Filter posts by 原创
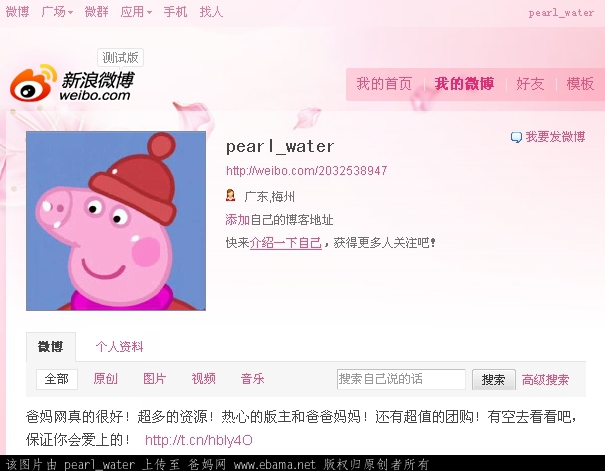Image resolution: width=605 pixels, height=471 pixels. tap(105, 379)
